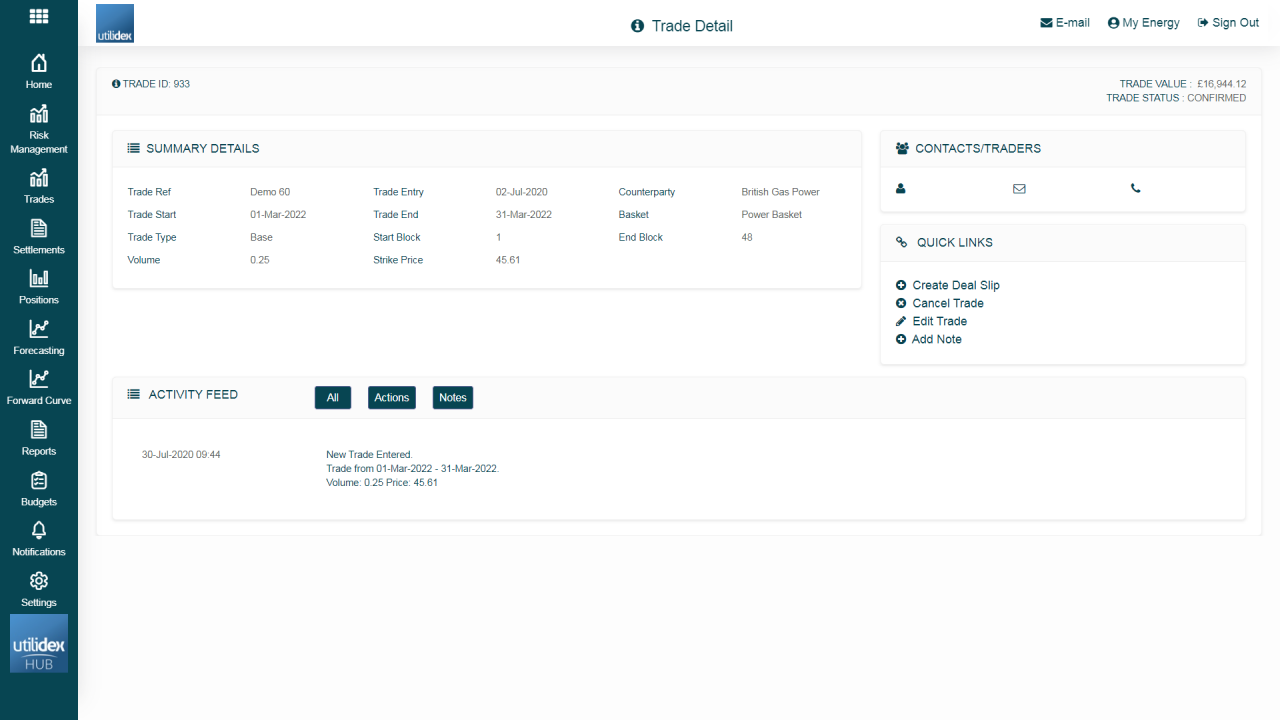The width and height of the screenshot is (1280, 720).
Task: View trader details with the person icon
Action: (x=901, y=188)
